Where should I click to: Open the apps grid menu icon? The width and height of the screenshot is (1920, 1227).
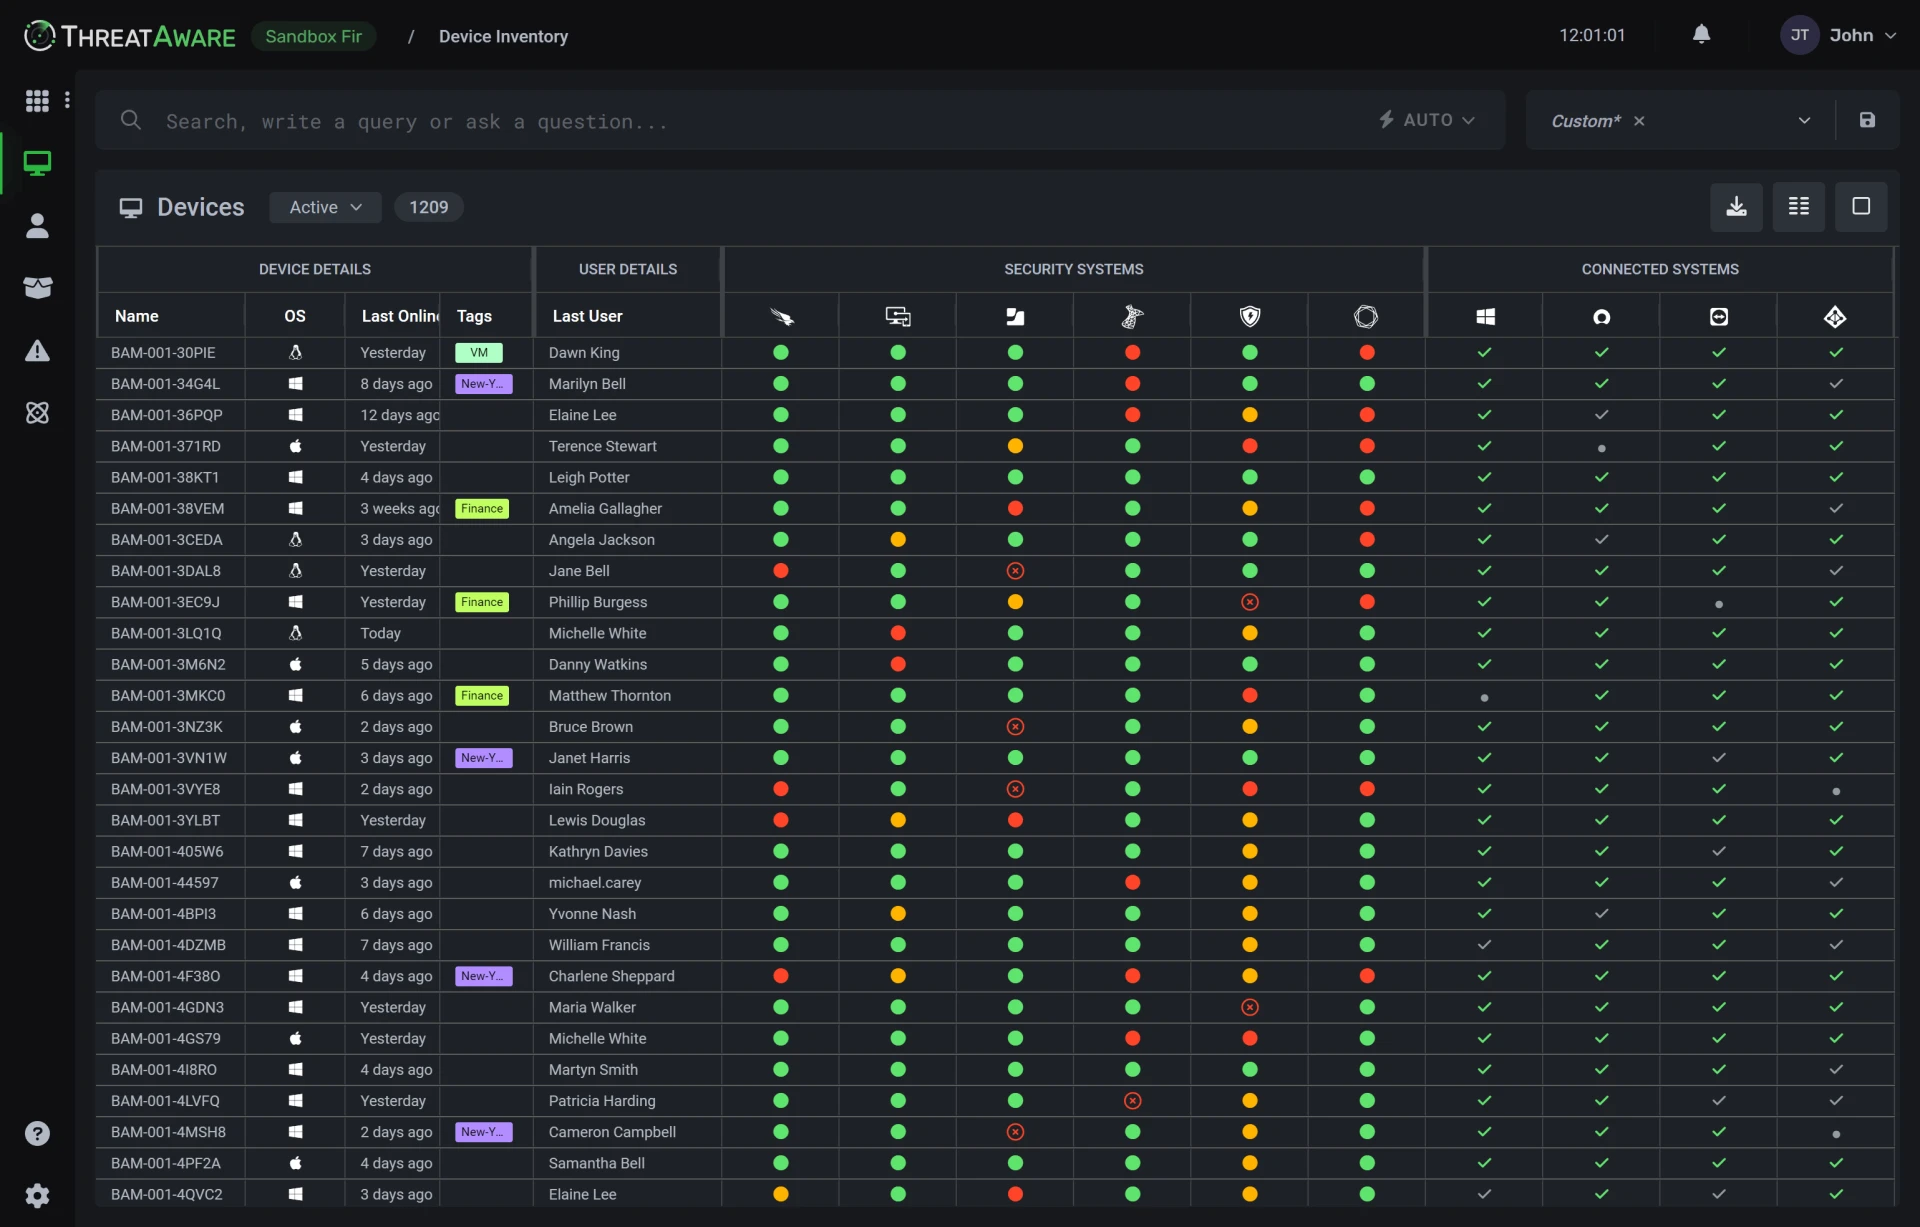click(x=37, y=100)
